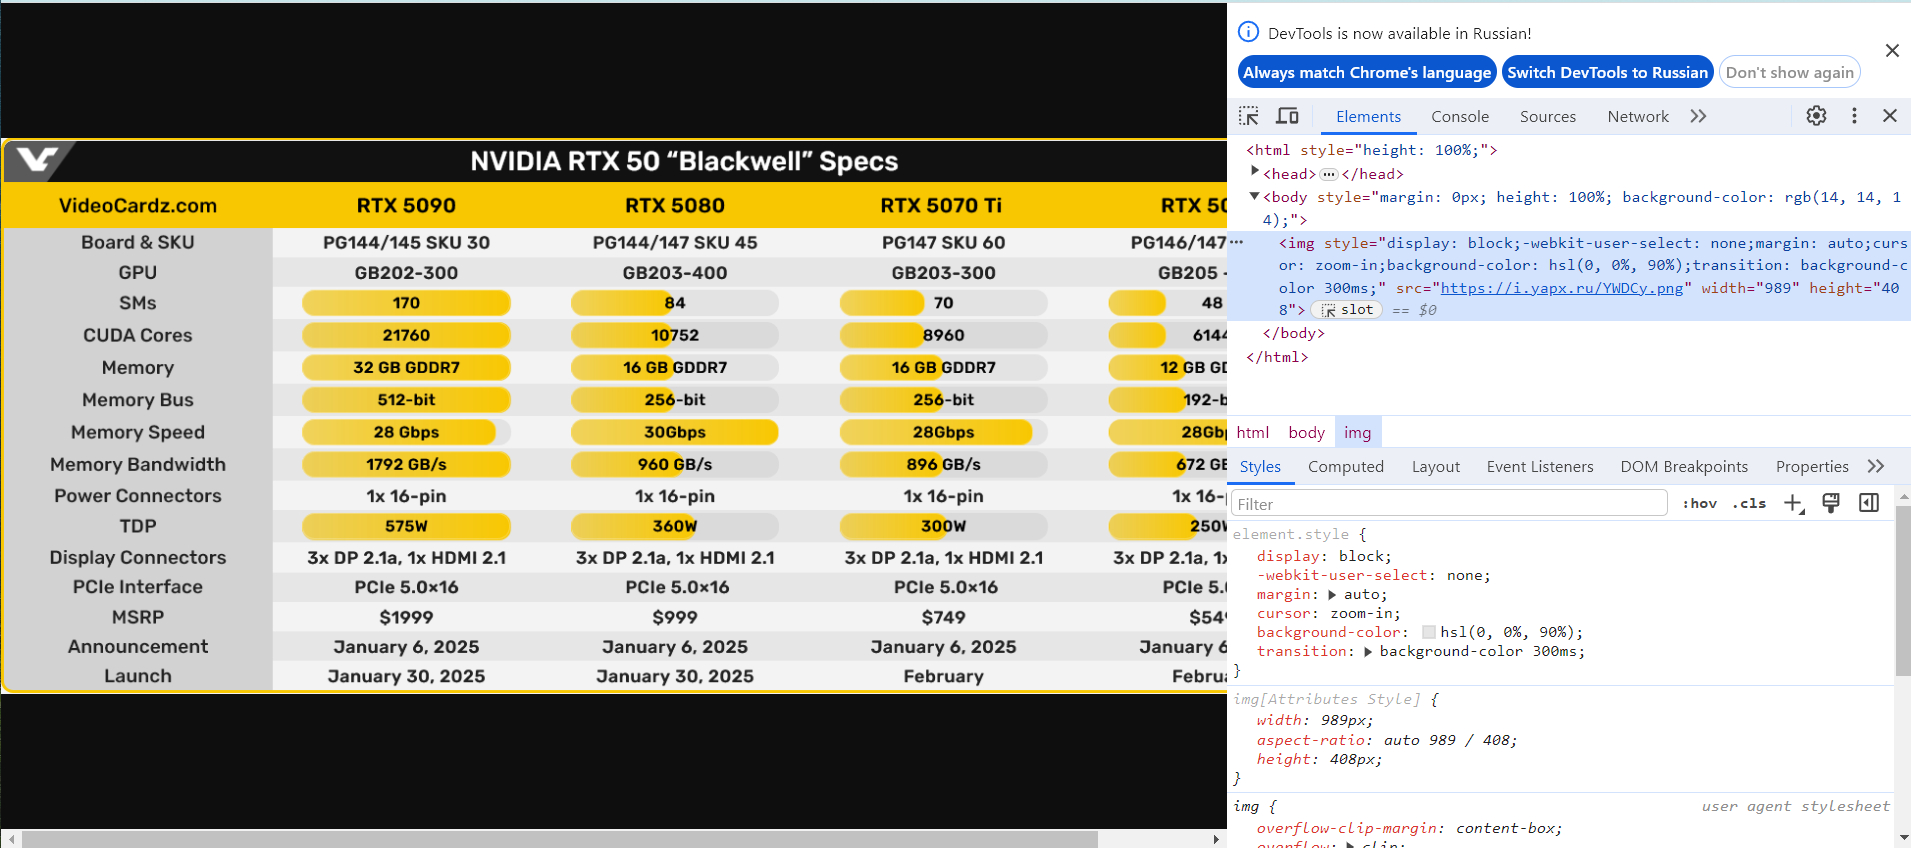Open DevTools three-dot customize menu
The image size is (1911, 848).
[1854, 116]
